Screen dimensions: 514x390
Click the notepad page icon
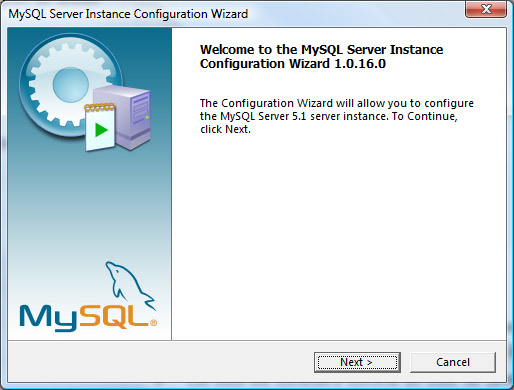coord(100,127)
